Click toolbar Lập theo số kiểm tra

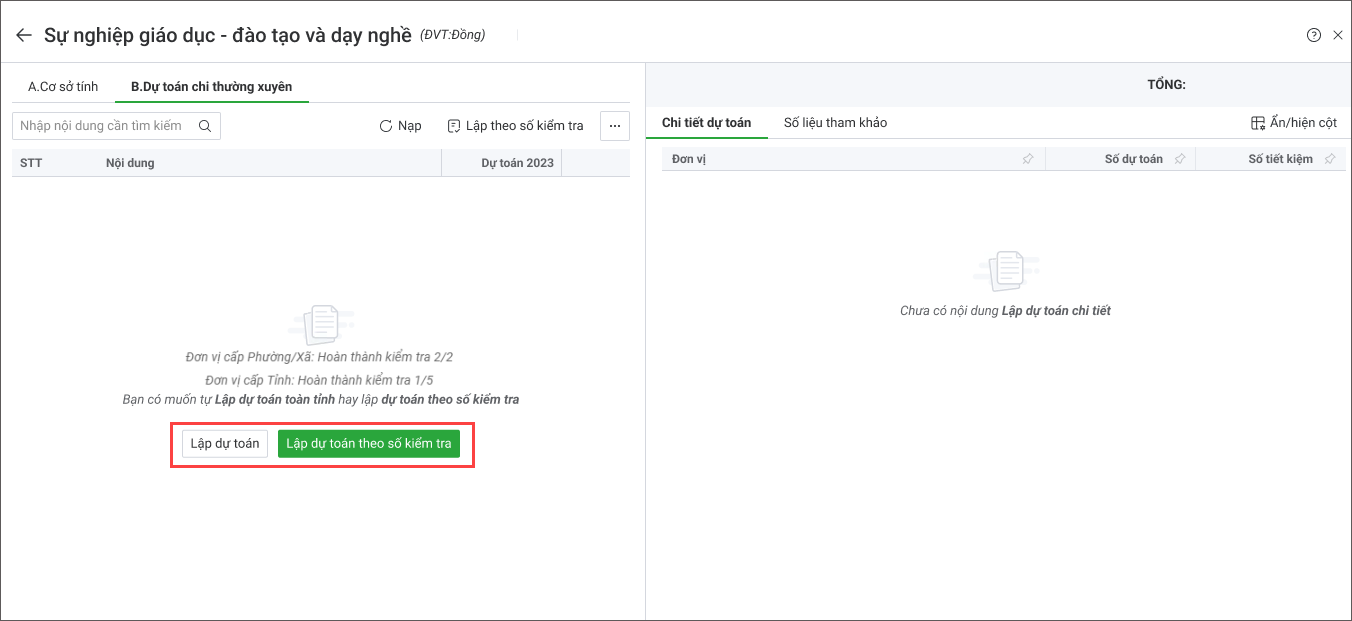pyautogui.click(x=515, y=126)
